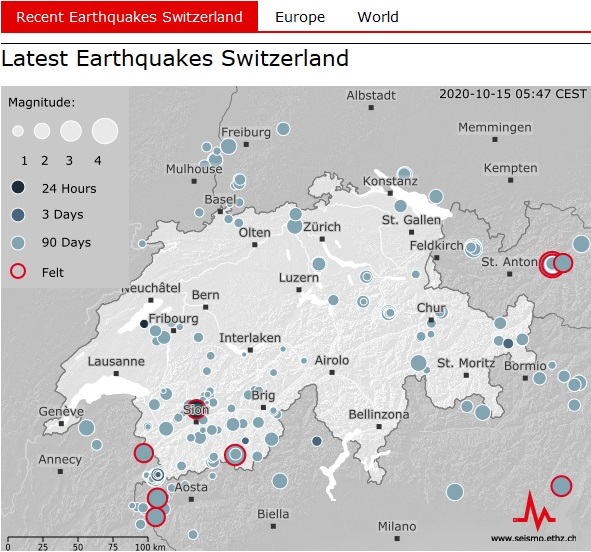This screenshot has width=591, height=552.
Task: Select the felt earthquake marker at Sion
Action: (196, 409)
